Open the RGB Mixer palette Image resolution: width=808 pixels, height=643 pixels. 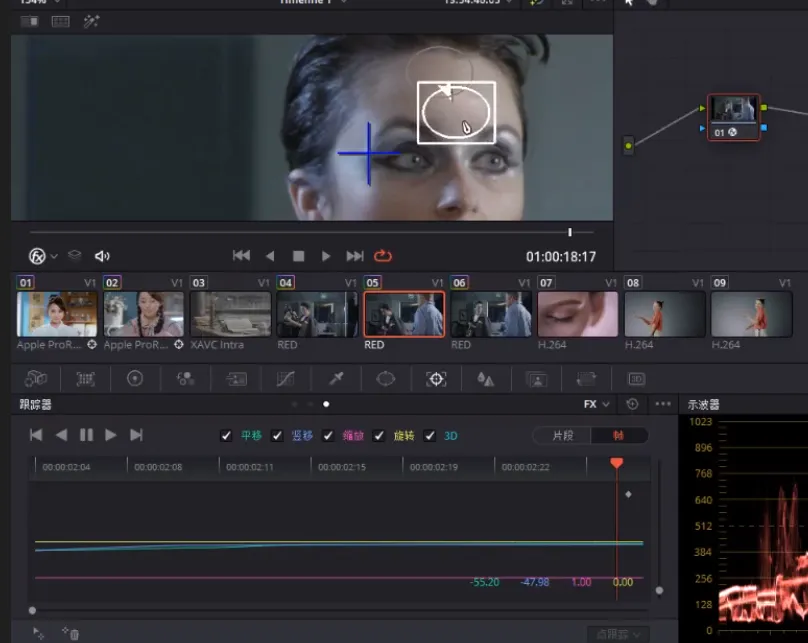185,379
